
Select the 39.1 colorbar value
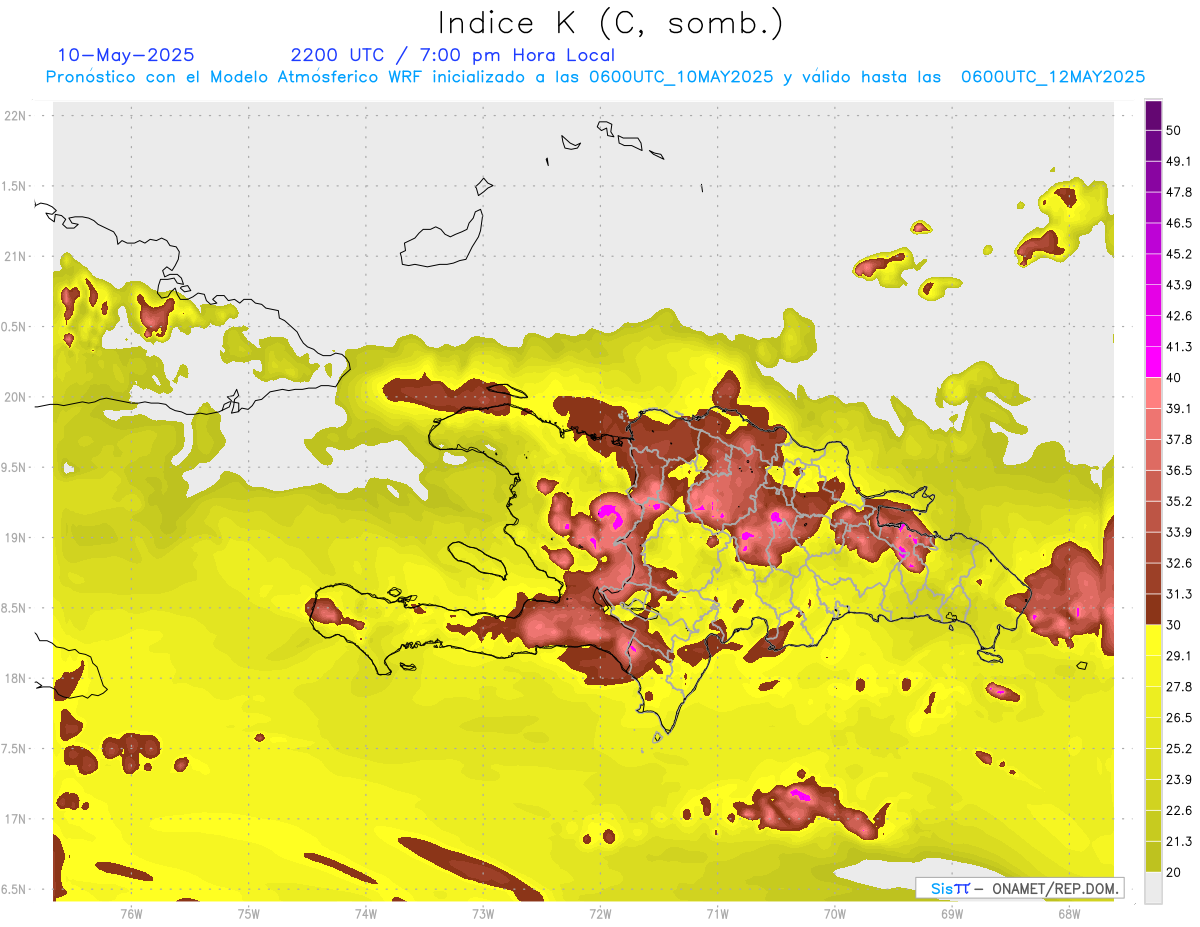[1179, 408]
